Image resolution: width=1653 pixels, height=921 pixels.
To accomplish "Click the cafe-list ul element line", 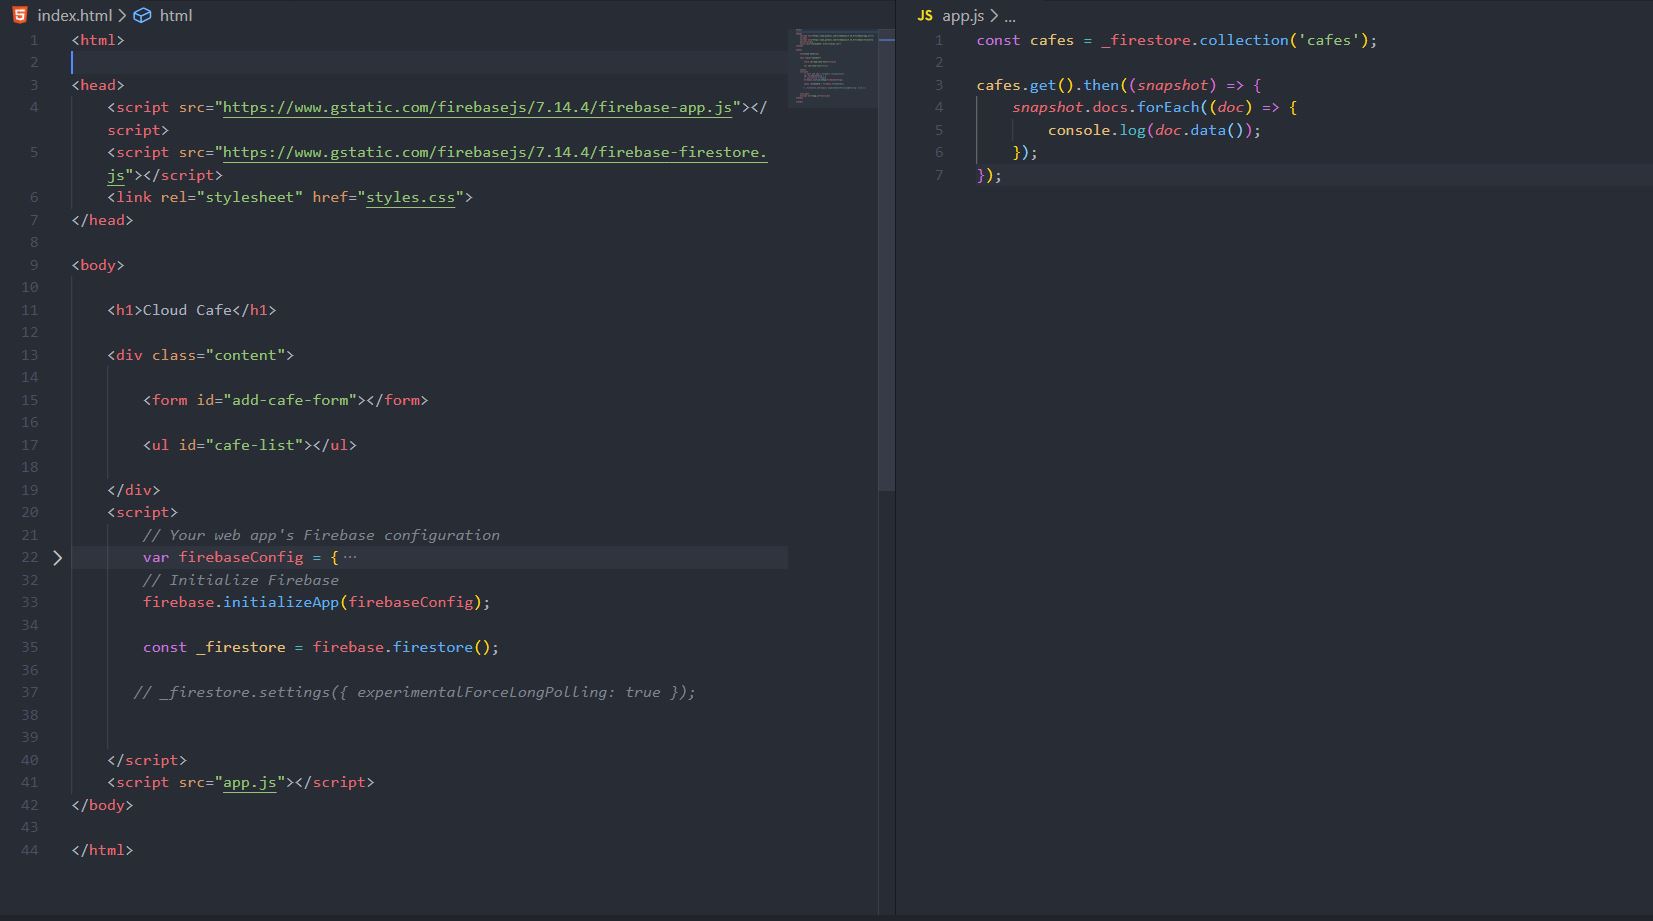I will 250,445.
